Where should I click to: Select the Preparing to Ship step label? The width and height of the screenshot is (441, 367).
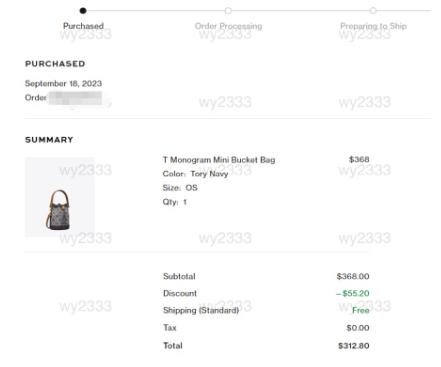[x=373, y=26]
